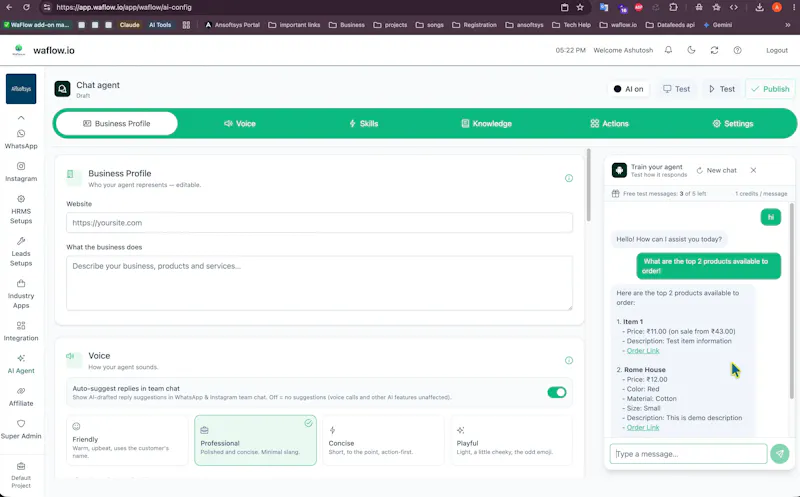This screenshot has height=497, width=800.
Task: Open HRMS Setups in the sidebar
Action: point(21,209)
